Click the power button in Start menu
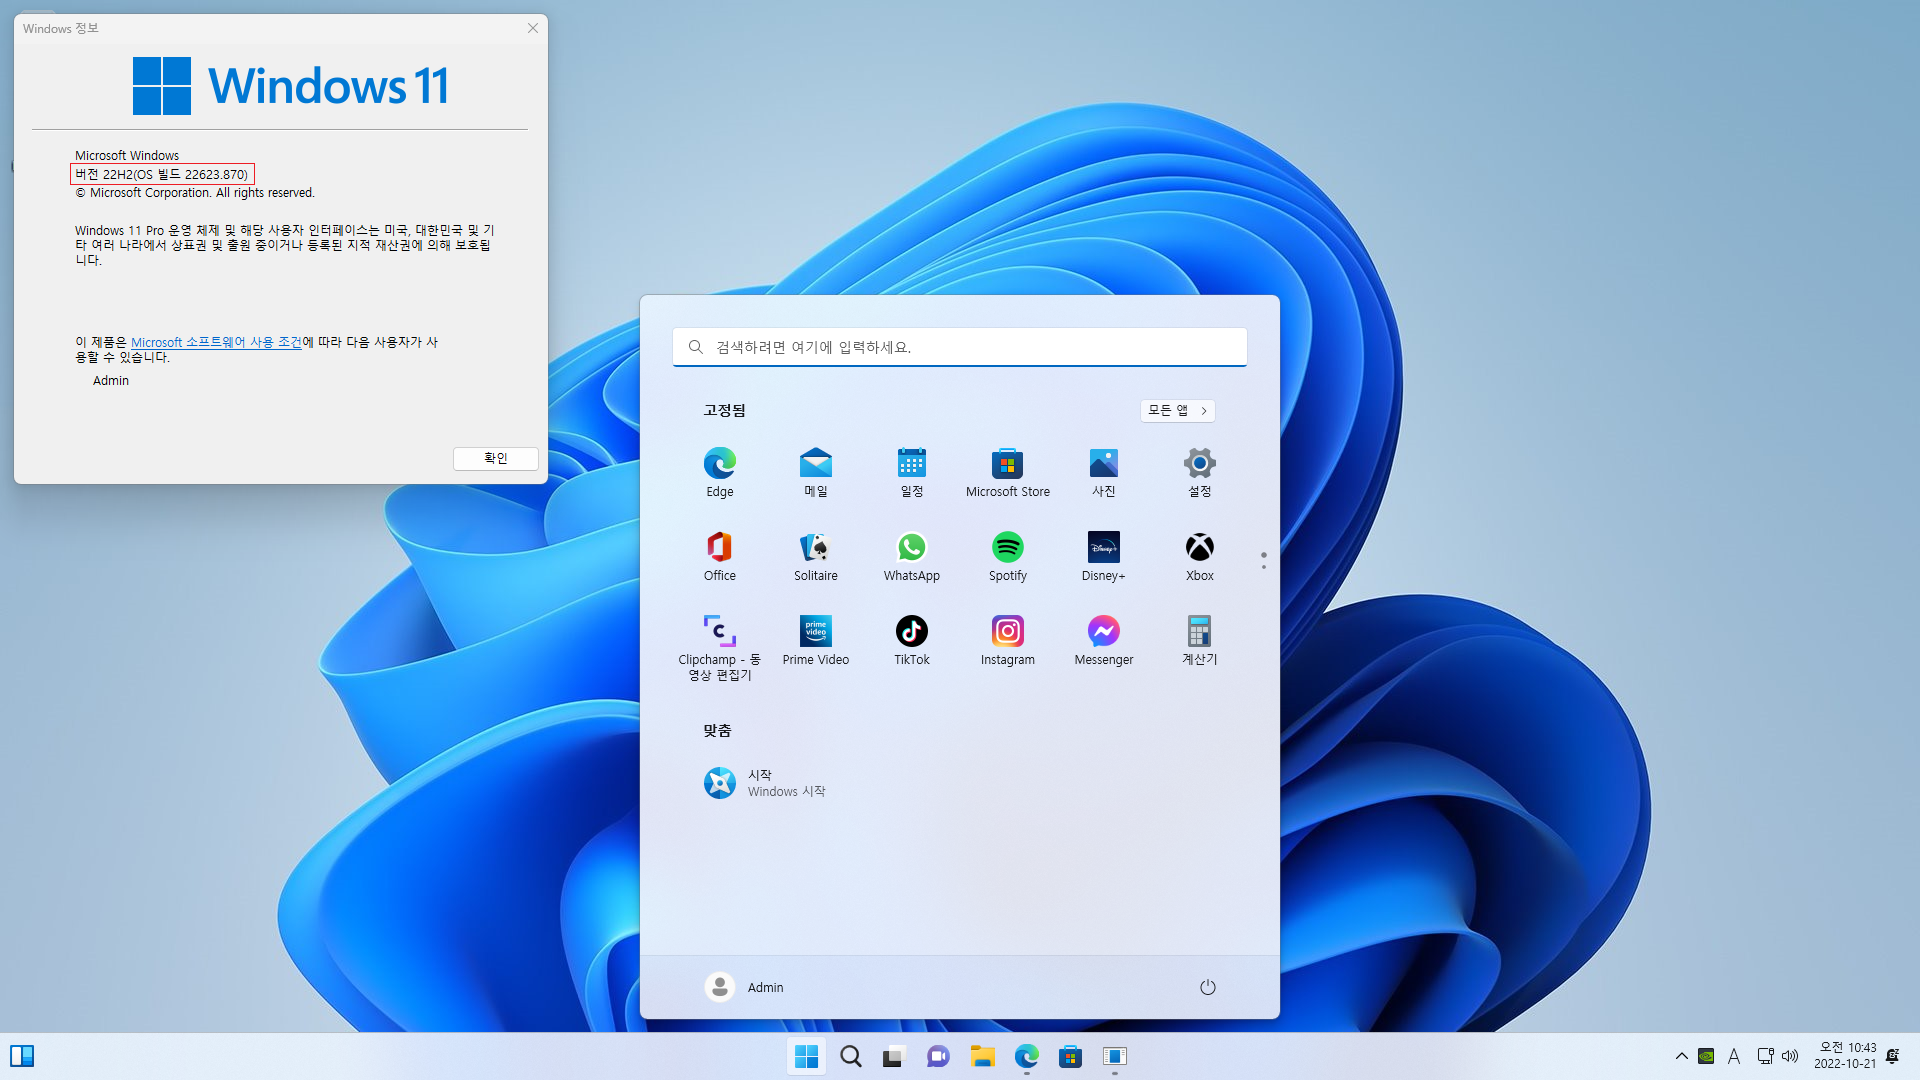Image resolution: width=1920 pixels, height=1080 pixels. click(1207, 987)
